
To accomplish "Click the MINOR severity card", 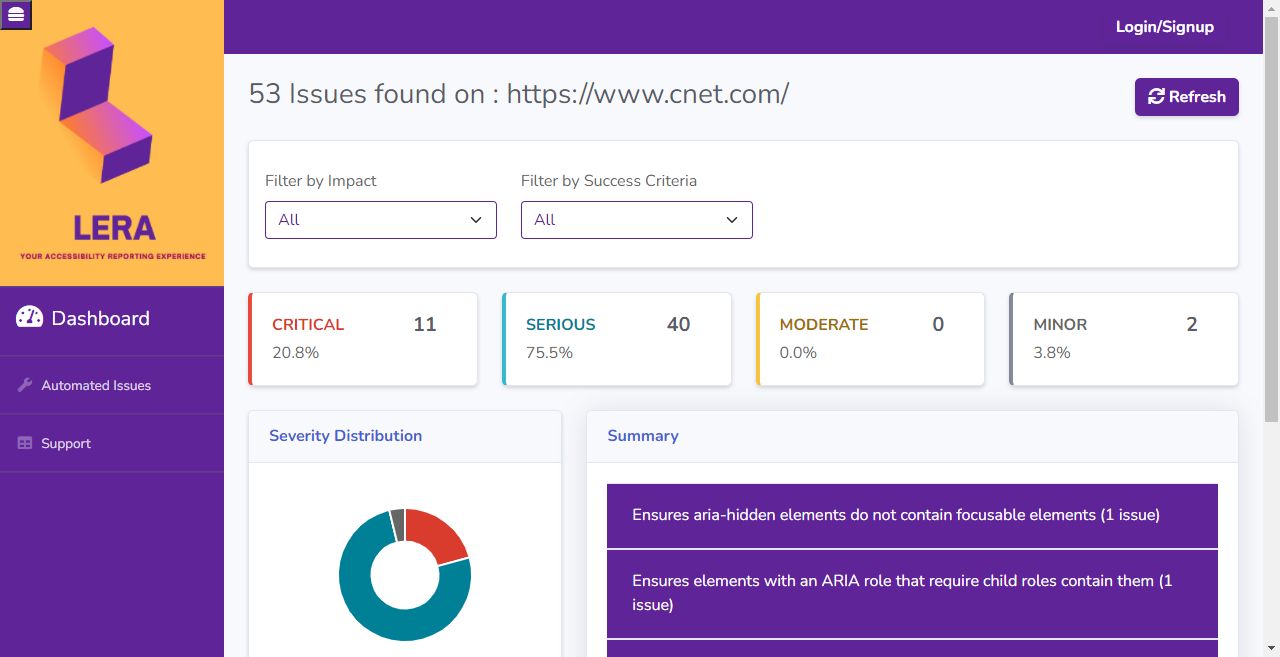I will (x=1123, y=338).
